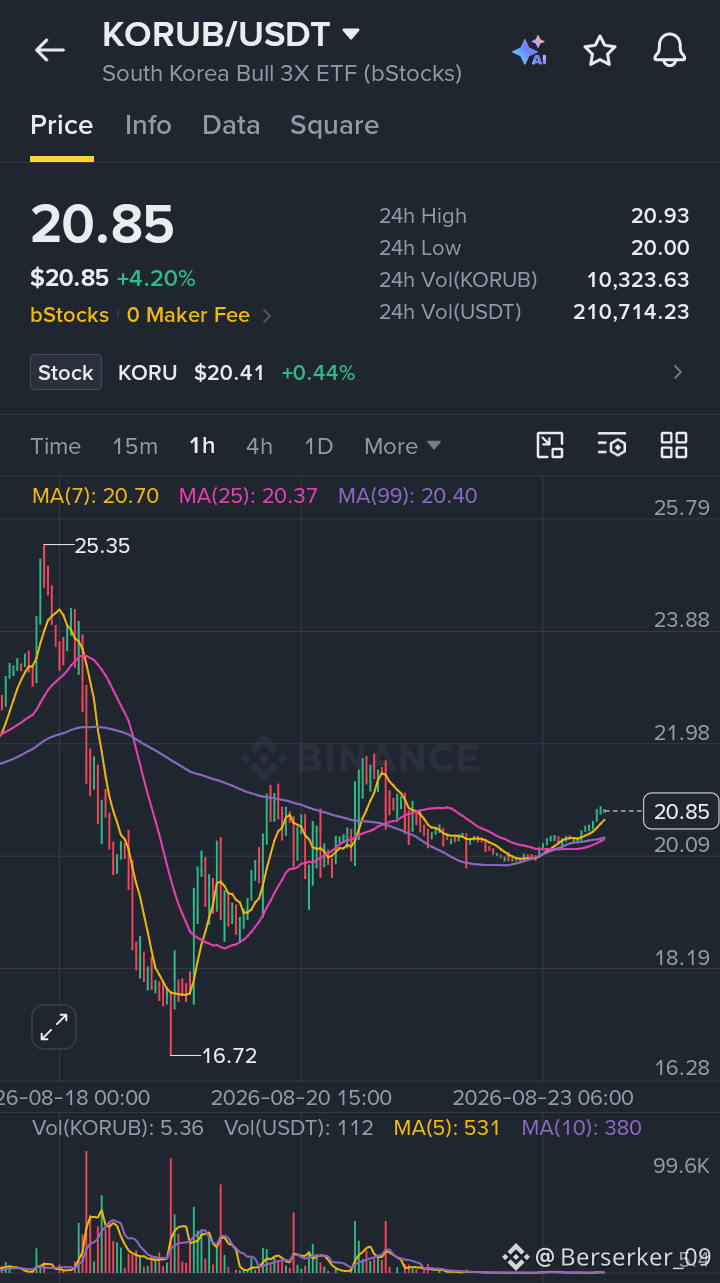The width and height of the screenshot is (720, 1283).
Task: Select the 1D chart interval
Action: pos(318,446)
